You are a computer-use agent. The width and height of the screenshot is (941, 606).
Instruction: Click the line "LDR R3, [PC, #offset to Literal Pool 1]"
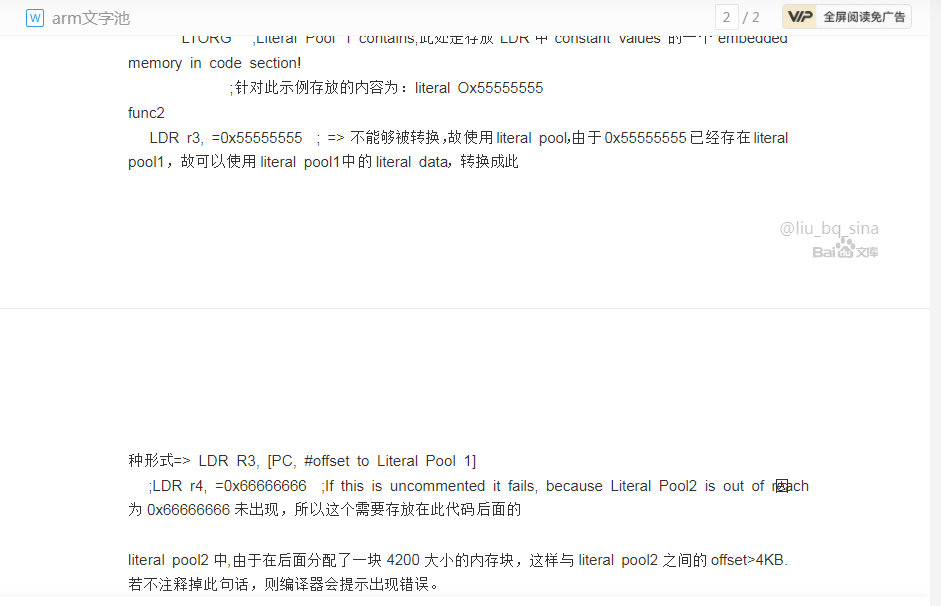(x=337, y=461)
